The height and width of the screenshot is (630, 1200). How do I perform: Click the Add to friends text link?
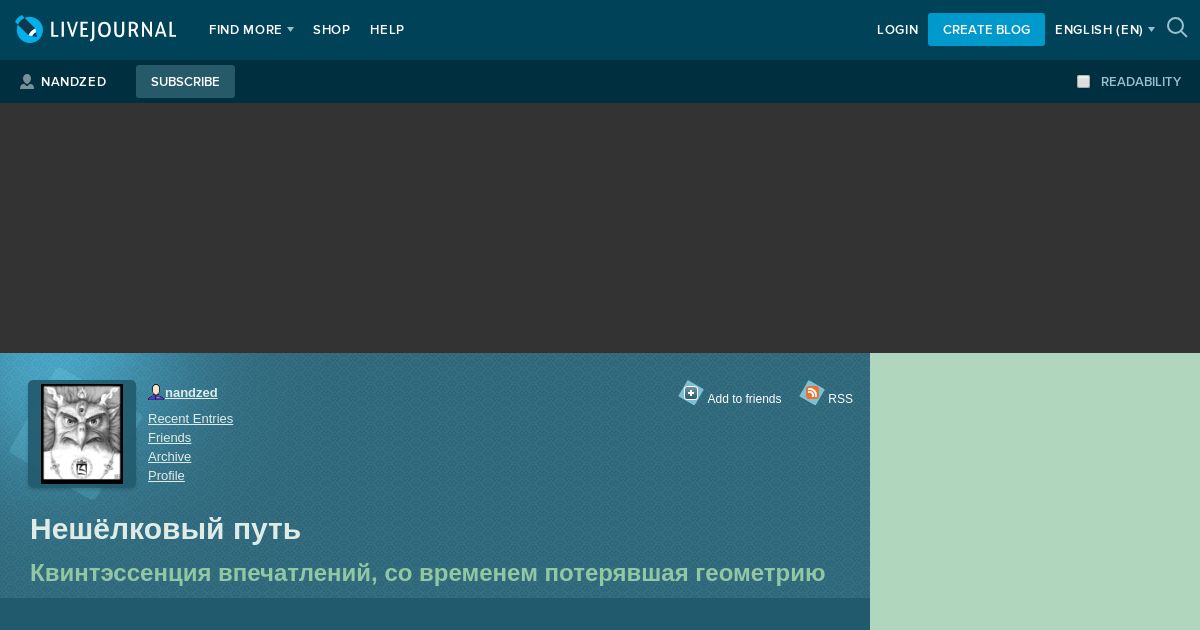click(x=744, y=399)
